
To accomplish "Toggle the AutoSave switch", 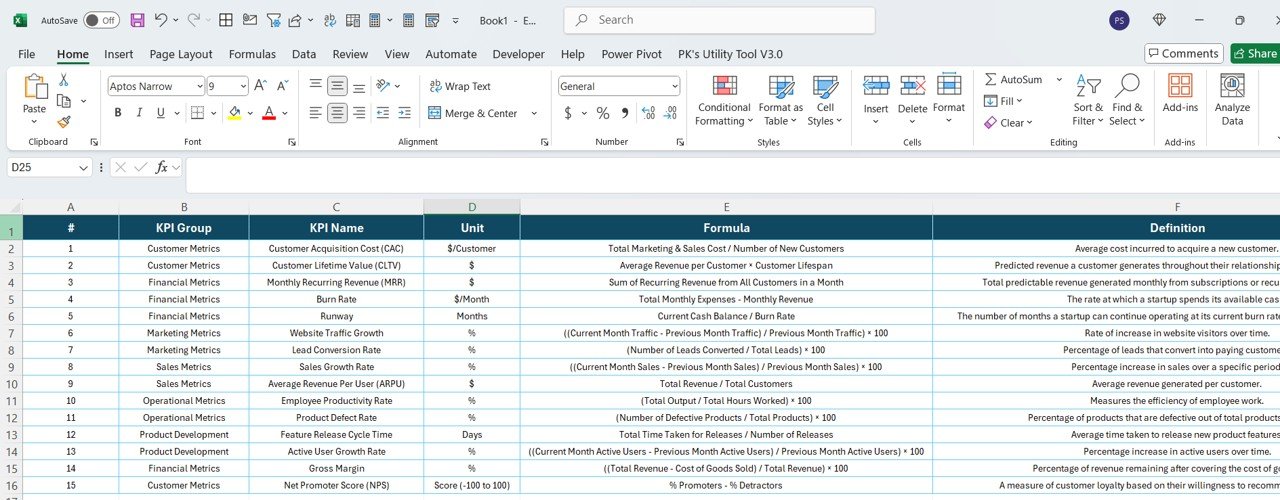I will coord(101,20).
